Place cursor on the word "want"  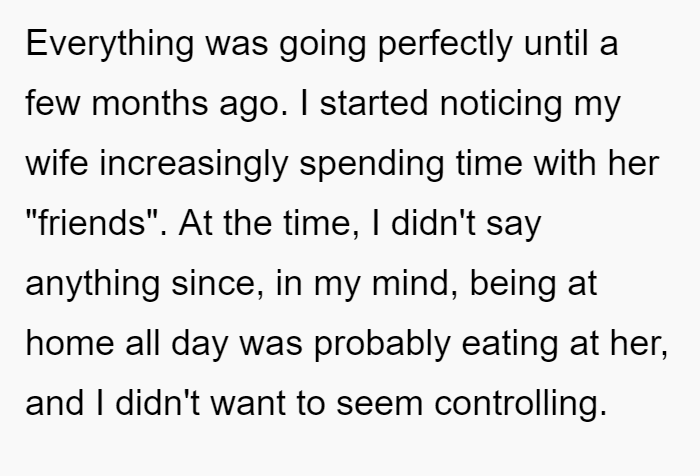(x=248, y=403)
